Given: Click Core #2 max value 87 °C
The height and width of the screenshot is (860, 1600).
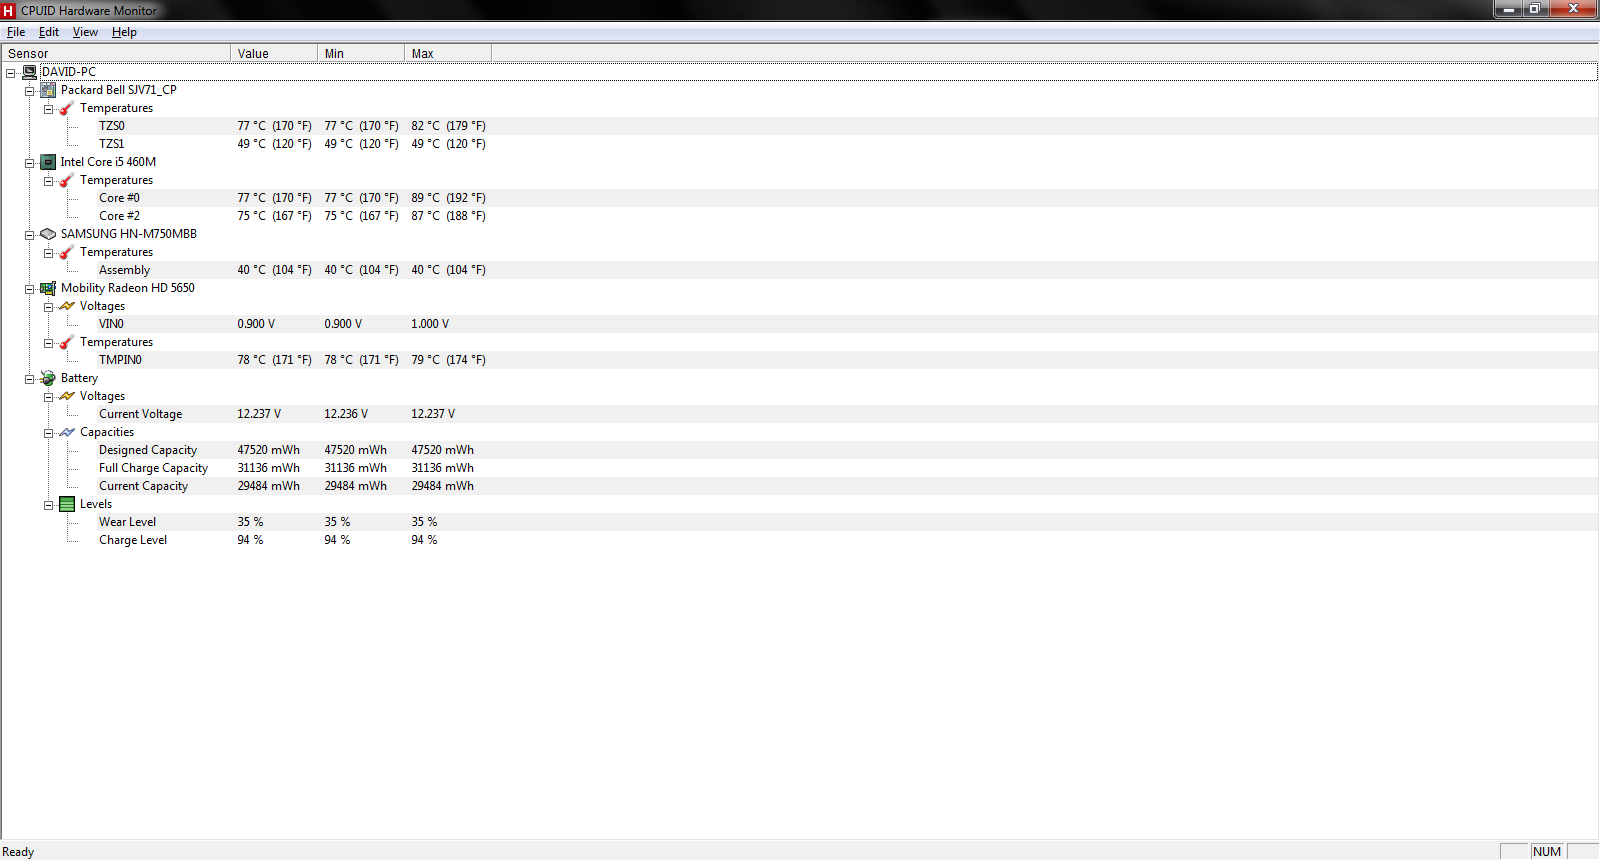Looking at the screenshot, I should click(448, 216).
